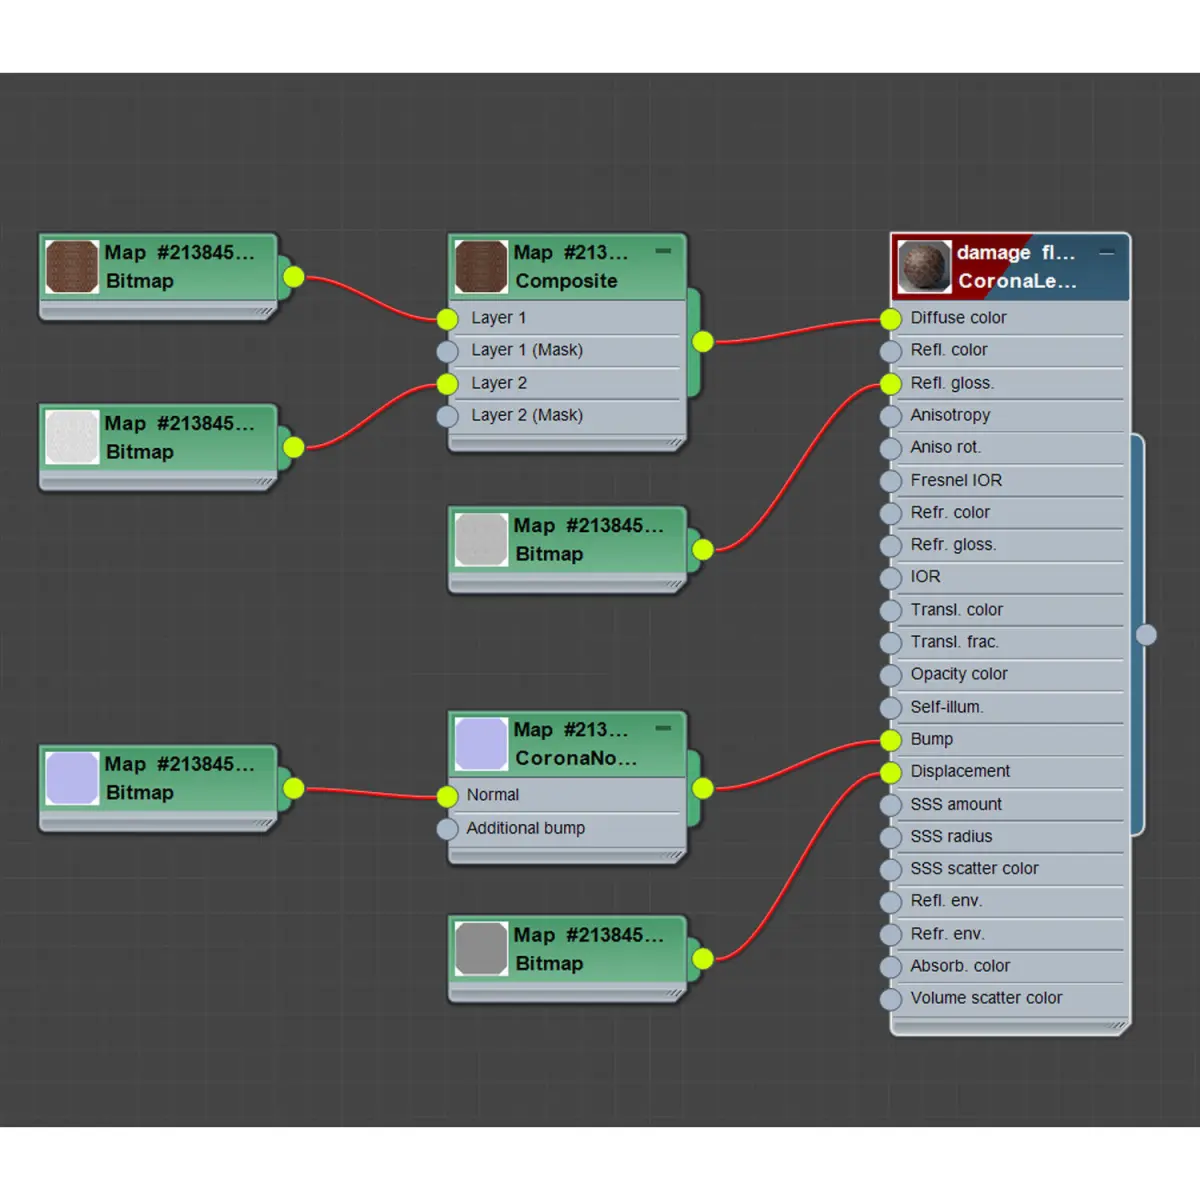Click output of lavender Bitmap feeding Normal

click(x=293, y=788)
